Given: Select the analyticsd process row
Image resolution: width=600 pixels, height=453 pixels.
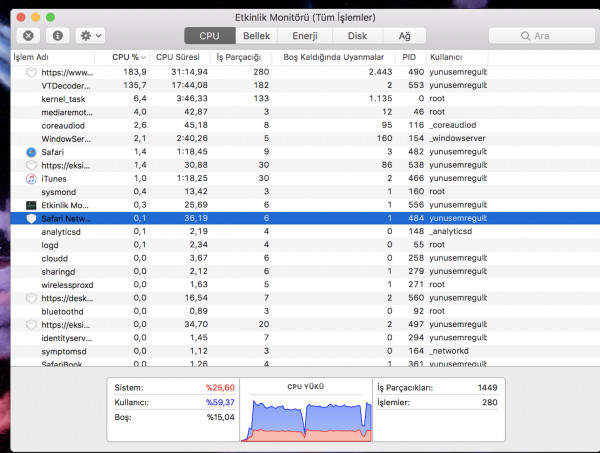Looking at the screenshot, I should tap(305, 231).
